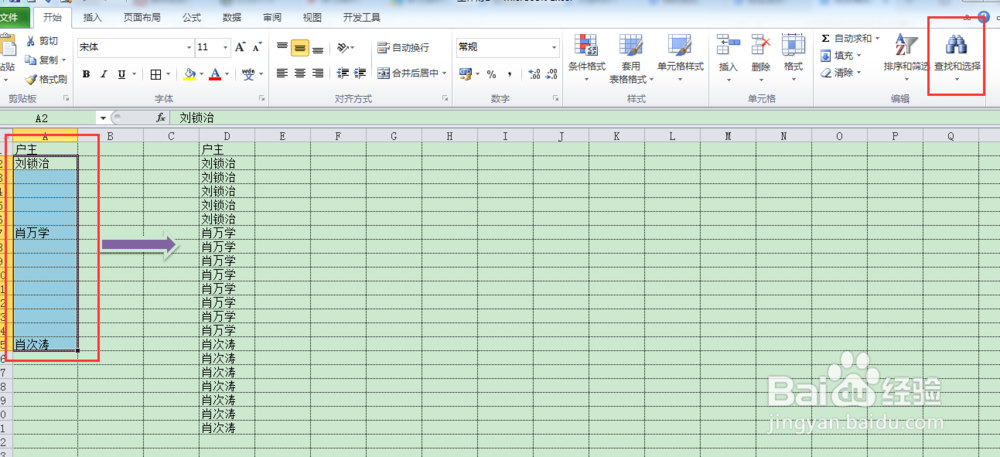
Task: Switch to the Review (审阅) tab
Action: tap(272, 18)
